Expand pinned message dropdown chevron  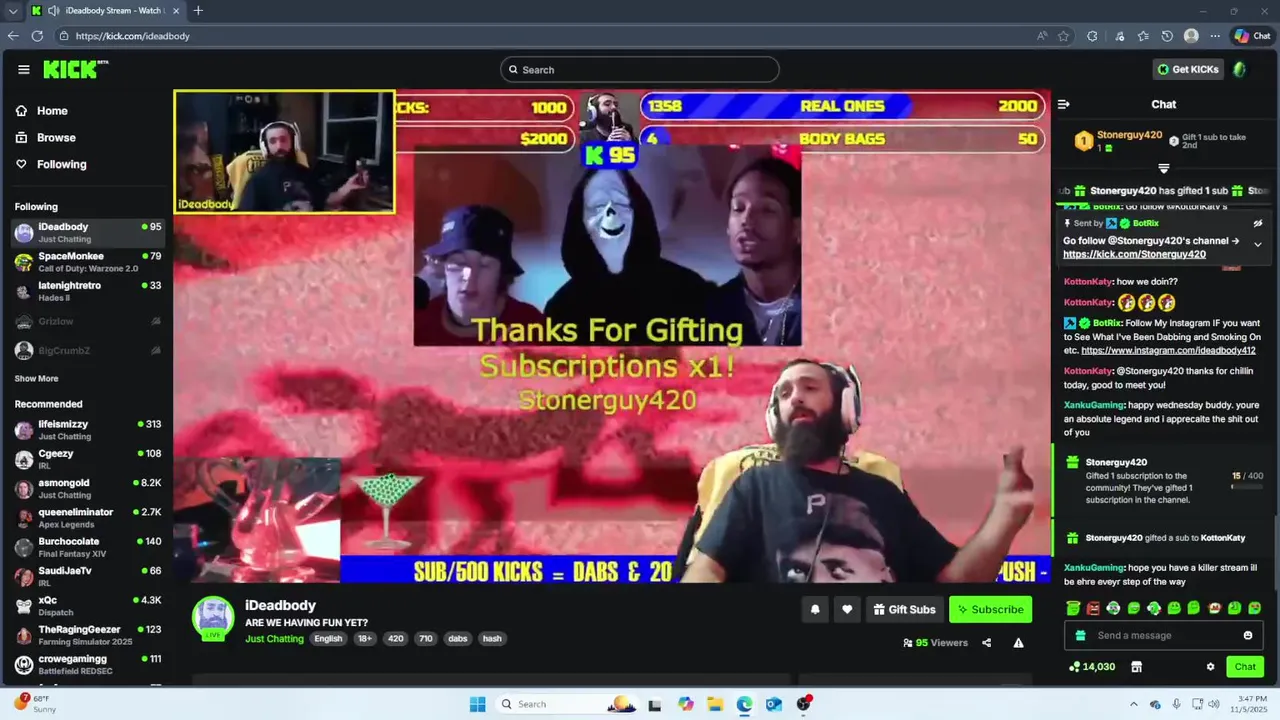[1258, 244]
